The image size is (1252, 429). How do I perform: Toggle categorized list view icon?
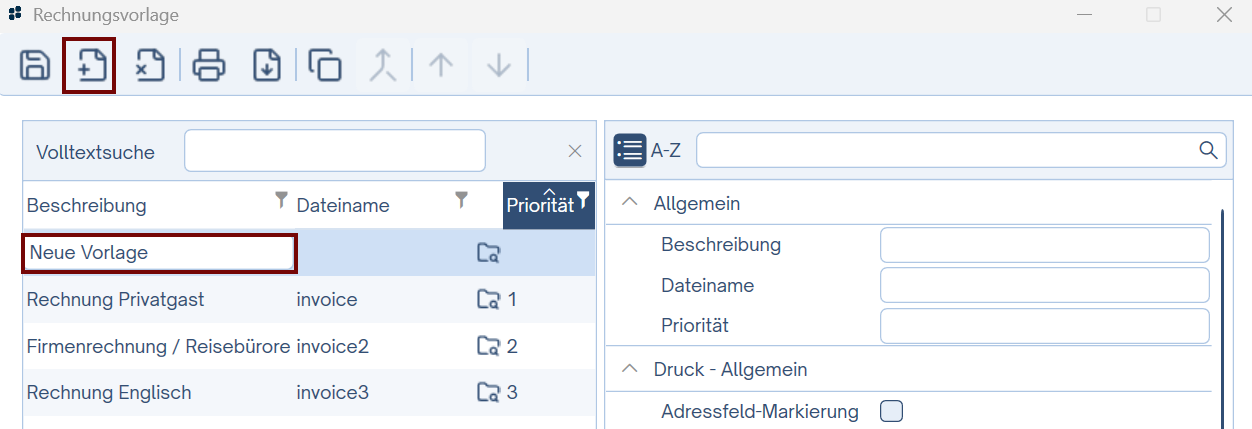point(630,150)
